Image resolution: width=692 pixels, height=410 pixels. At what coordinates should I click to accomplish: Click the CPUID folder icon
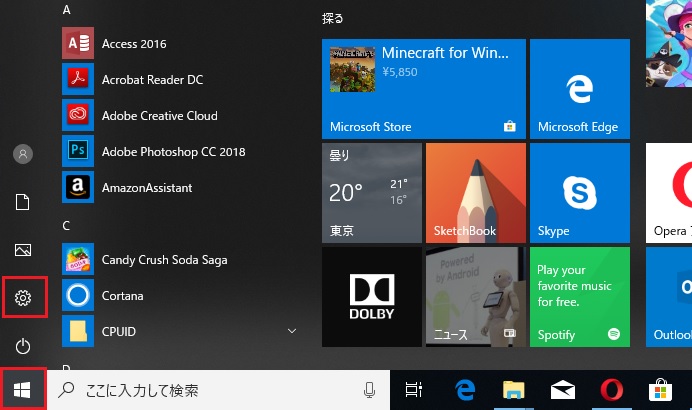78,331
